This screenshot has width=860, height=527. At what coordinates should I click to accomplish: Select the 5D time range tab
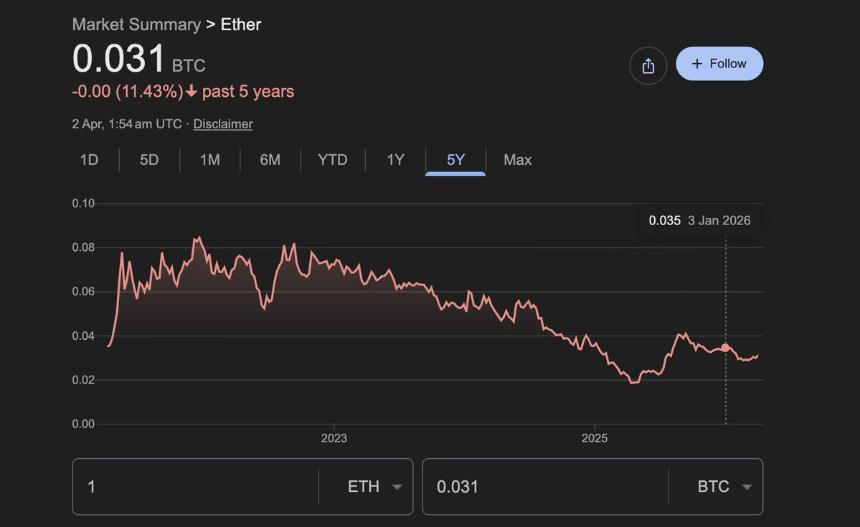(149, 160)
